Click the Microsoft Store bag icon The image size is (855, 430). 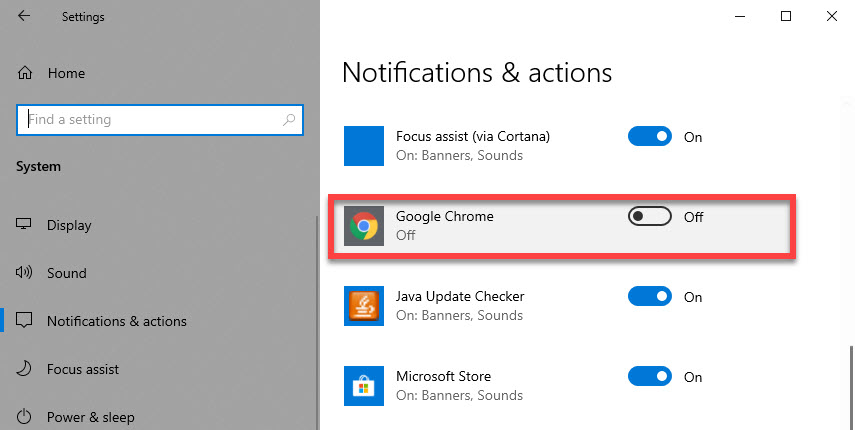(x=364, y=386)
